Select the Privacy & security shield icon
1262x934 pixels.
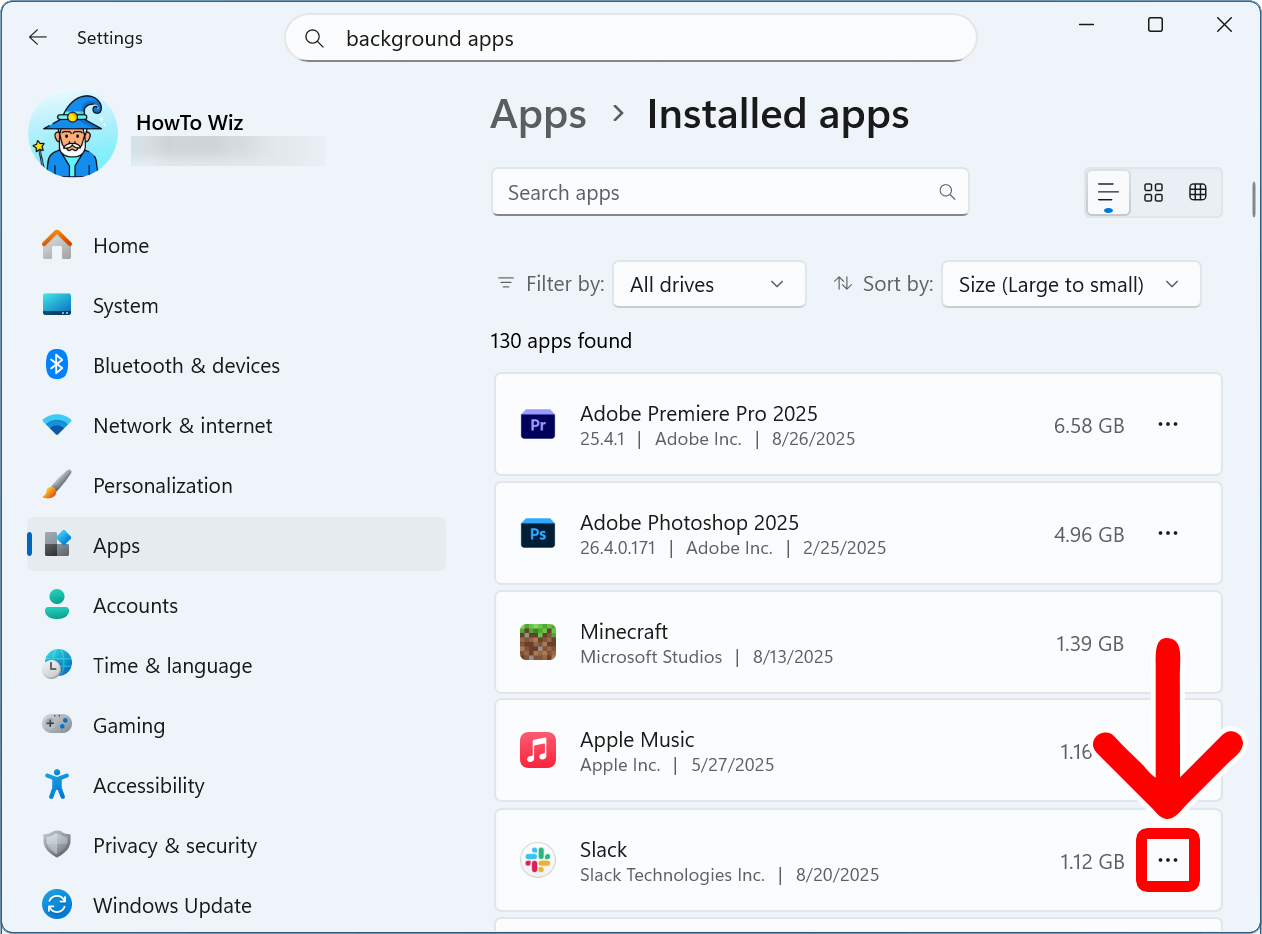(x=57, y=845)
